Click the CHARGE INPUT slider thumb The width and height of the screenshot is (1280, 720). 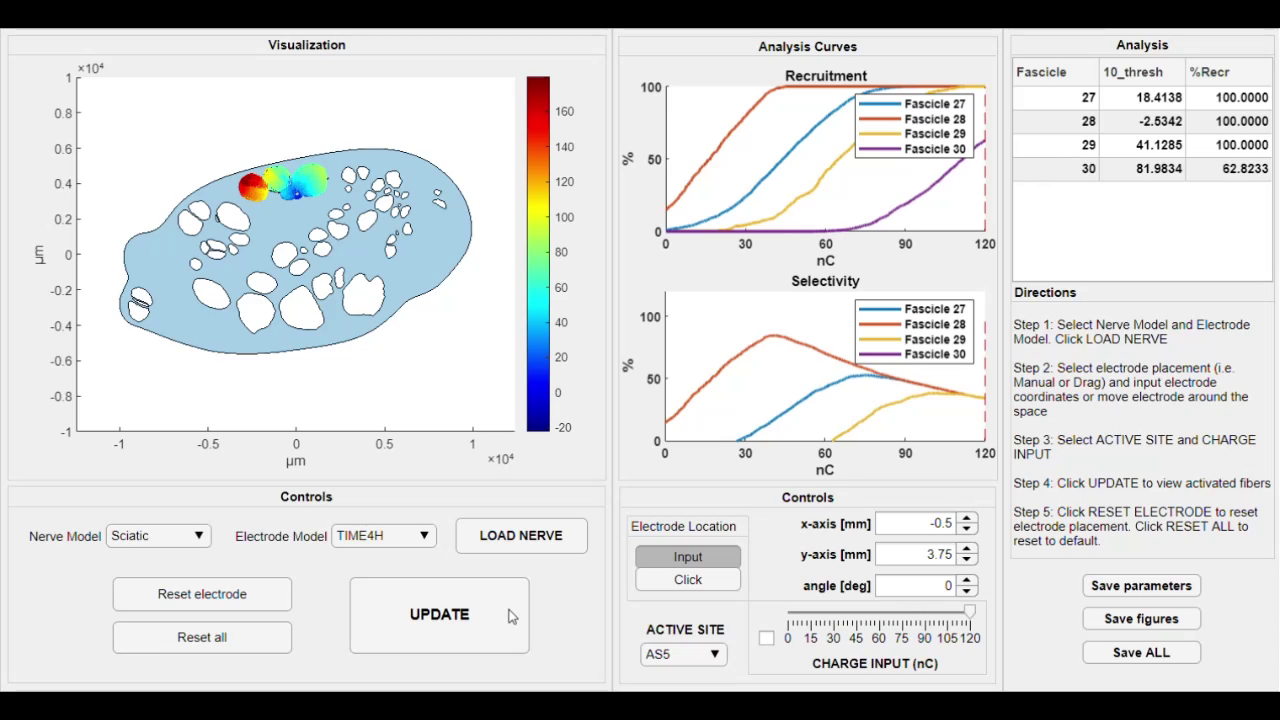pos(969,611)
